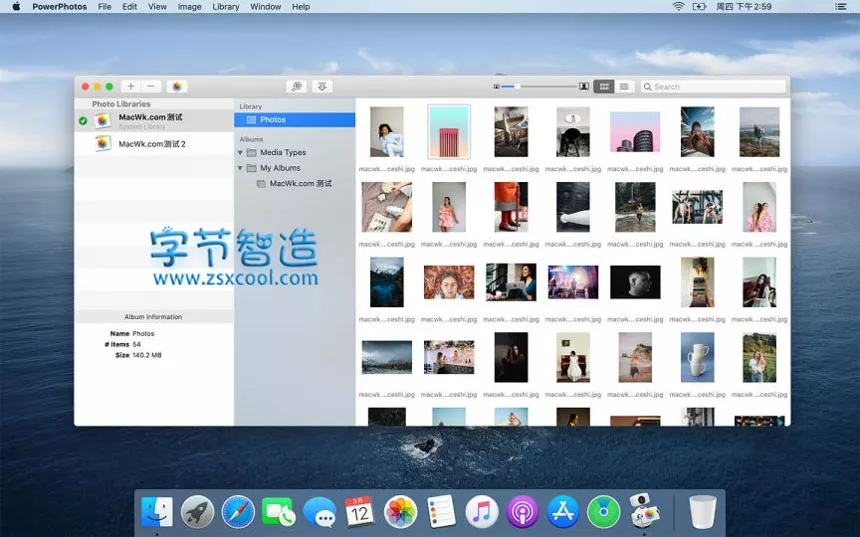The width and height of the screenshot is (860, 537).
Task: Select MacWk.com 测试 album in sidebar
Action: (x=300, y=184)
